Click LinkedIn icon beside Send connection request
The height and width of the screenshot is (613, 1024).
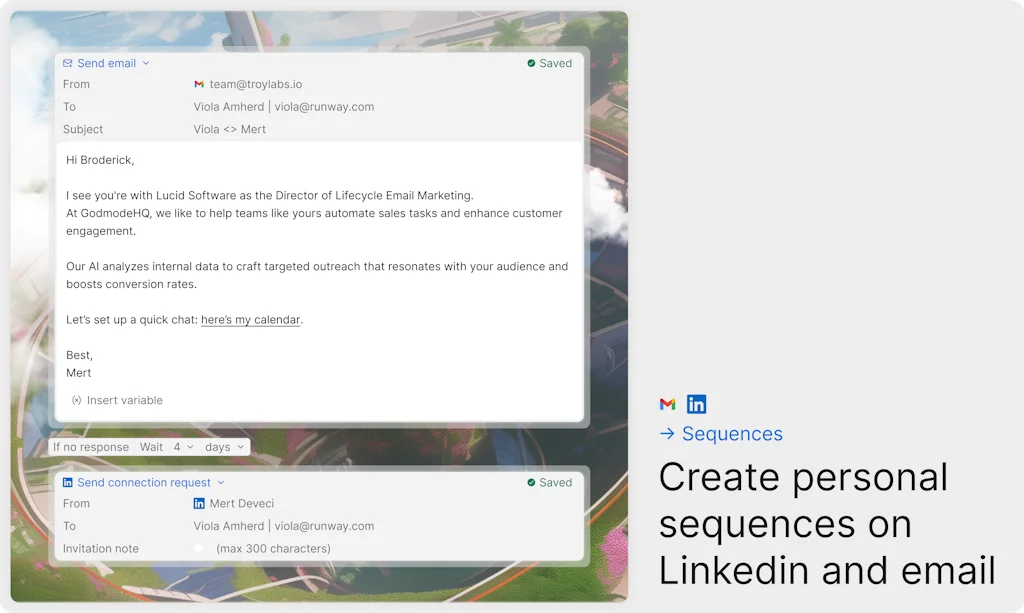click(68, 482)
